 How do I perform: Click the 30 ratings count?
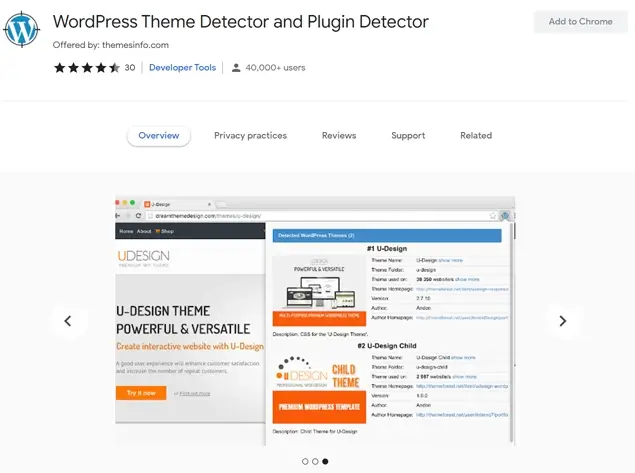click(130, 68)
